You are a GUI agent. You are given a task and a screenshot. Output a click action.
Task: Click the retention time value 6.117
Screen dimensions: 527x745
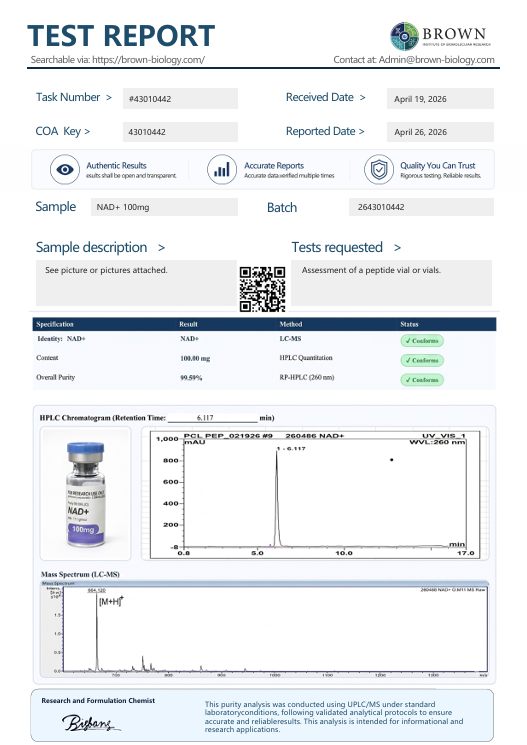(x=205, y=418)
